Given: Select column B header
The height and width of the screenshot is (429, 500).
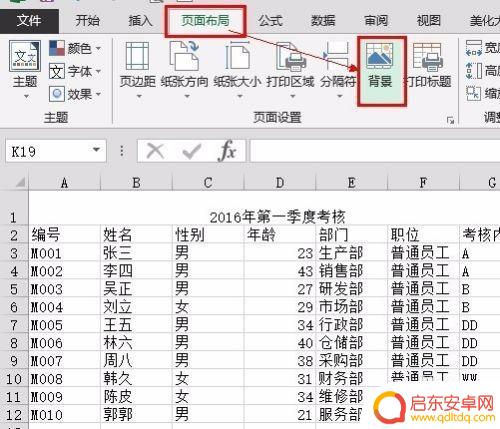Looking at the screenshot, I should (136, 183).
